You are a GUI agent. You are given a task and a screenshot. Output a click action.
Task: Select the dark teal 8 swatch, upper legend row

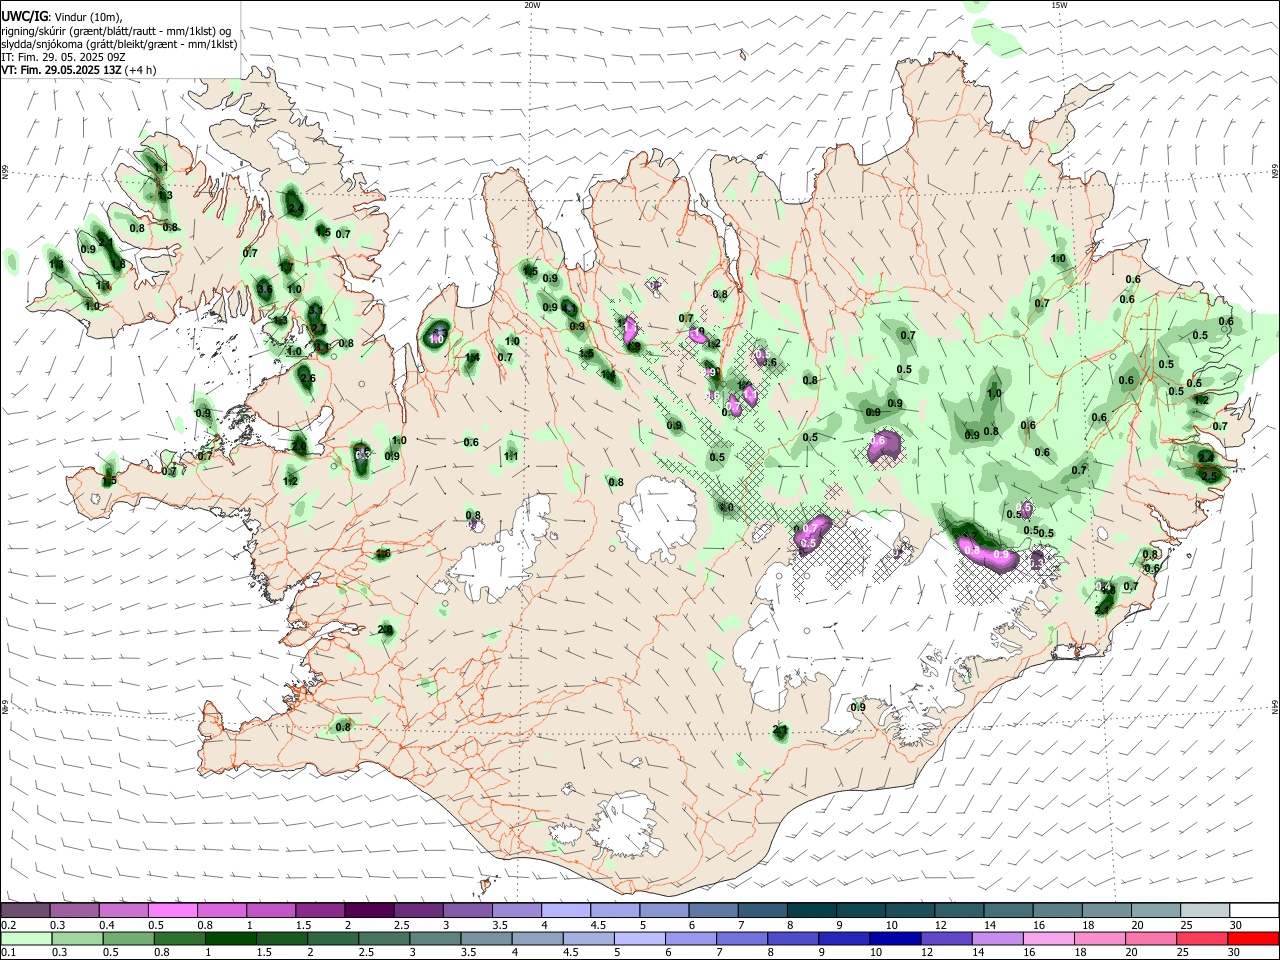(811, 910)
